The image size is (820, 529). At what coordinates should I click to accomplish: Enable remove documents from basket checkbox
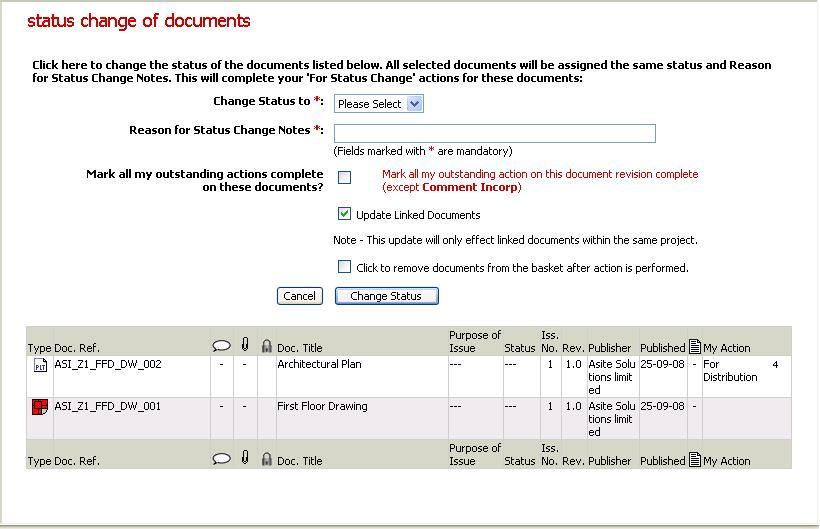[x=344, y=267]
